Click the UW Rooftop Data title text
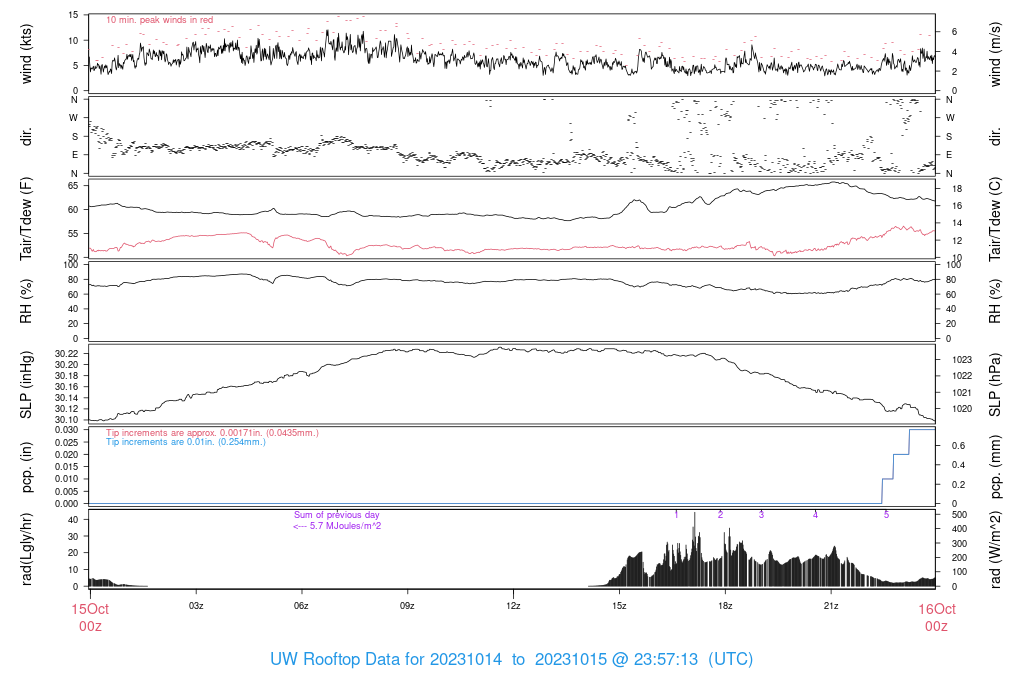 [x=511, y=660]
